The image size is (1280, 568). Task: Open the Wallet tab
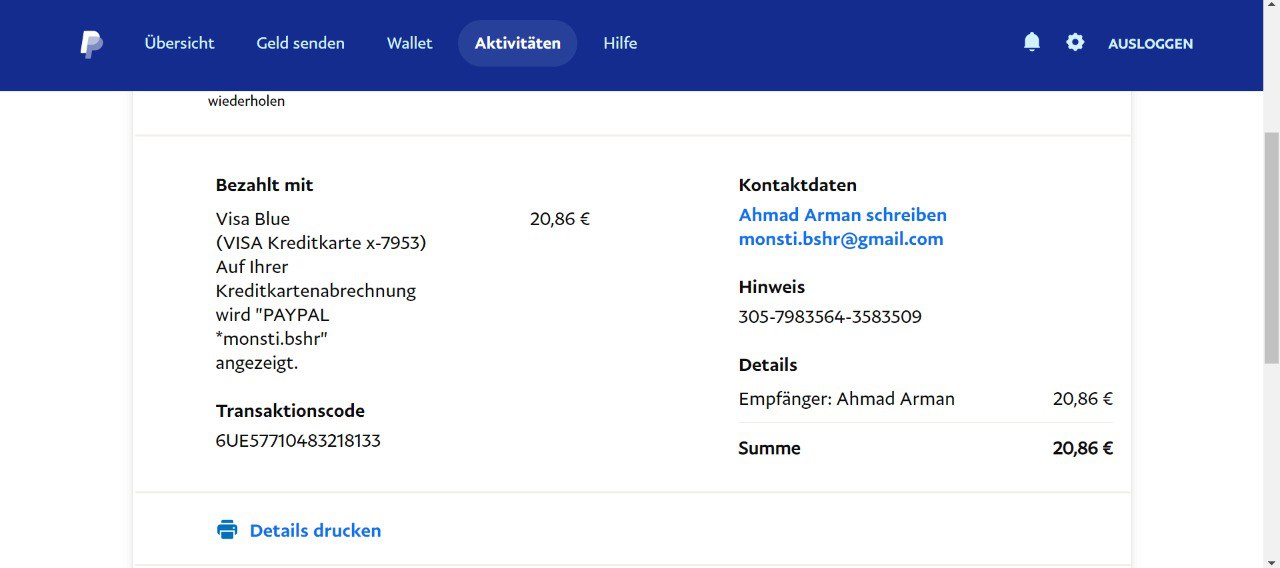410,43
